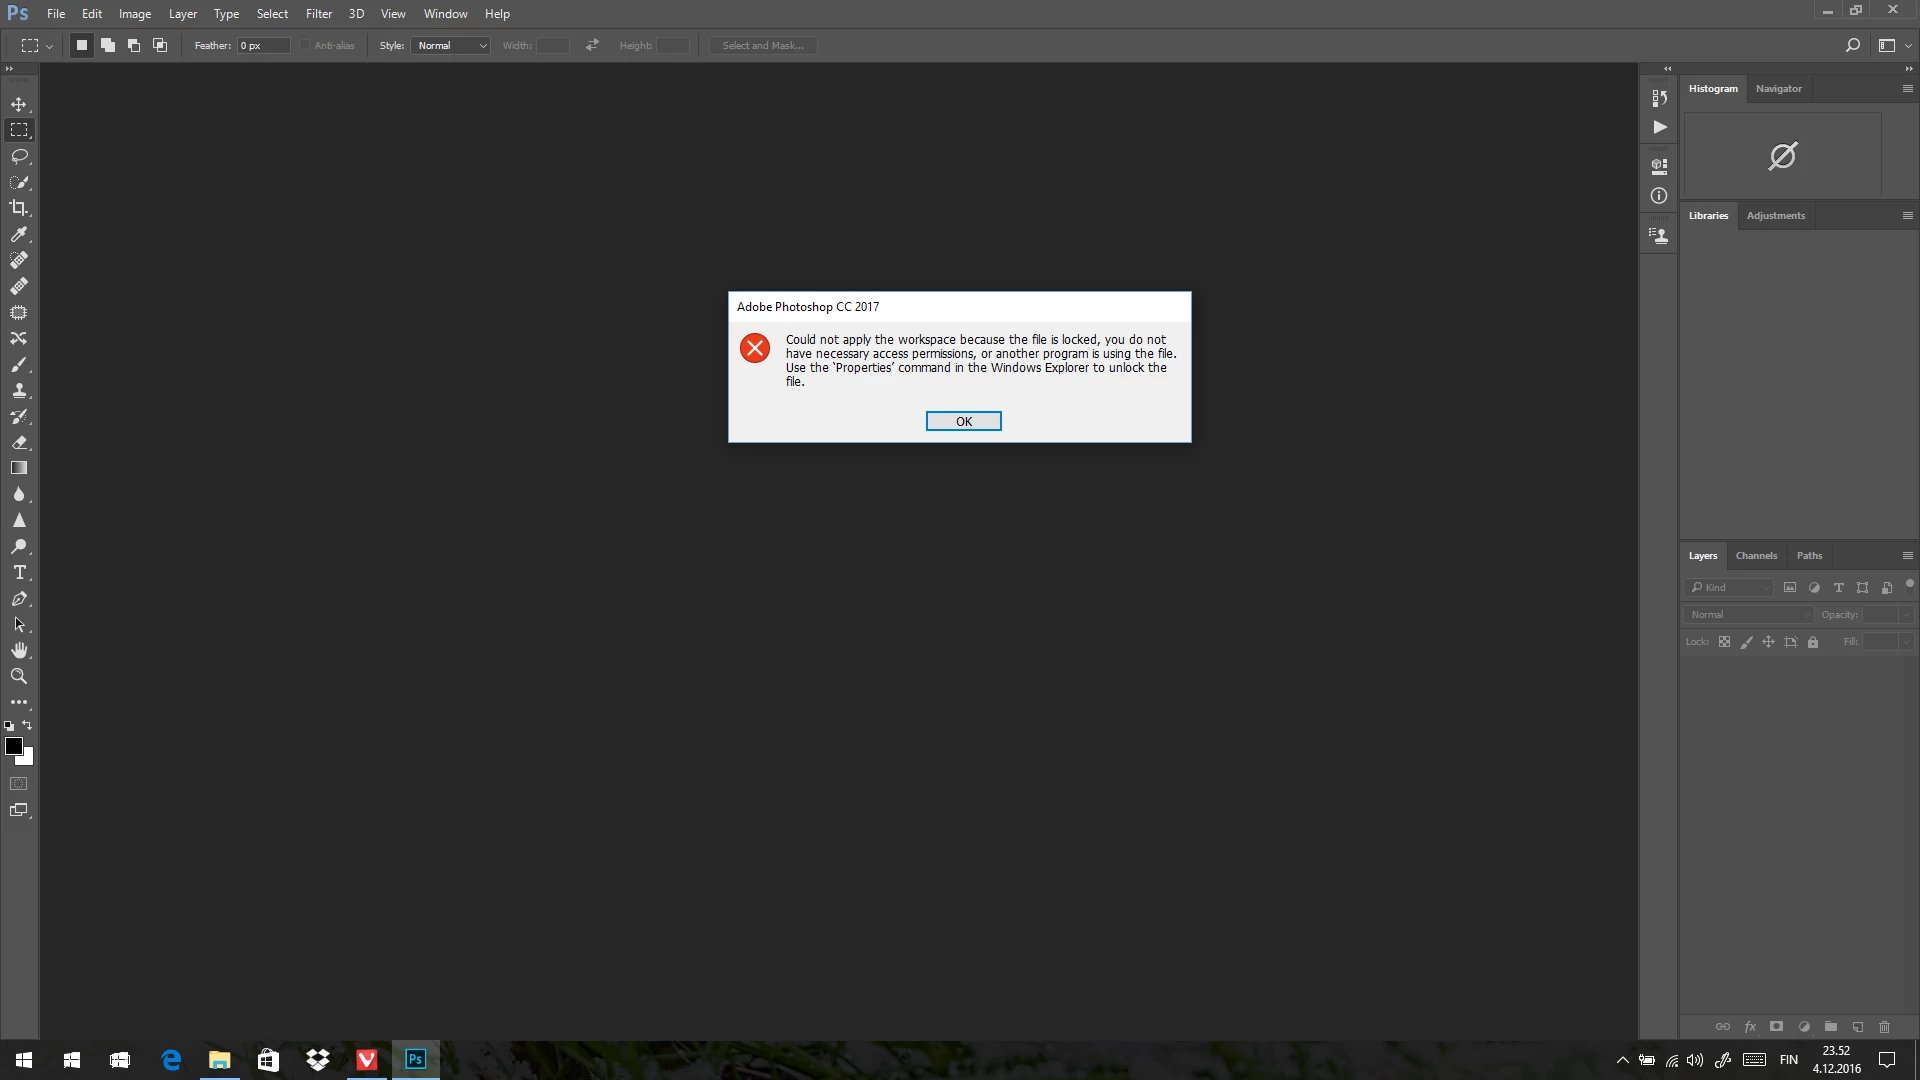Choose Add to selection mode
This screenshot has width=1920, height=1080.
coord(108,45)
